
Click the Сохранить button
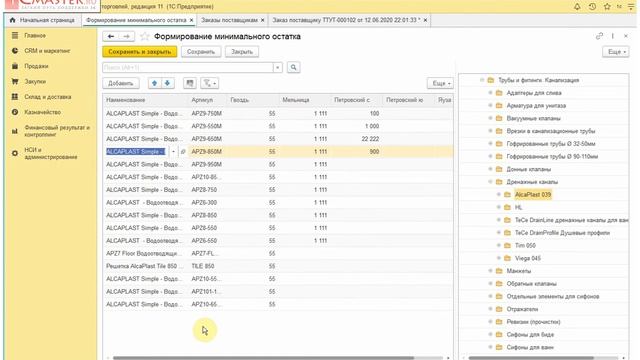pyautogui.click(x=201, y=52)
